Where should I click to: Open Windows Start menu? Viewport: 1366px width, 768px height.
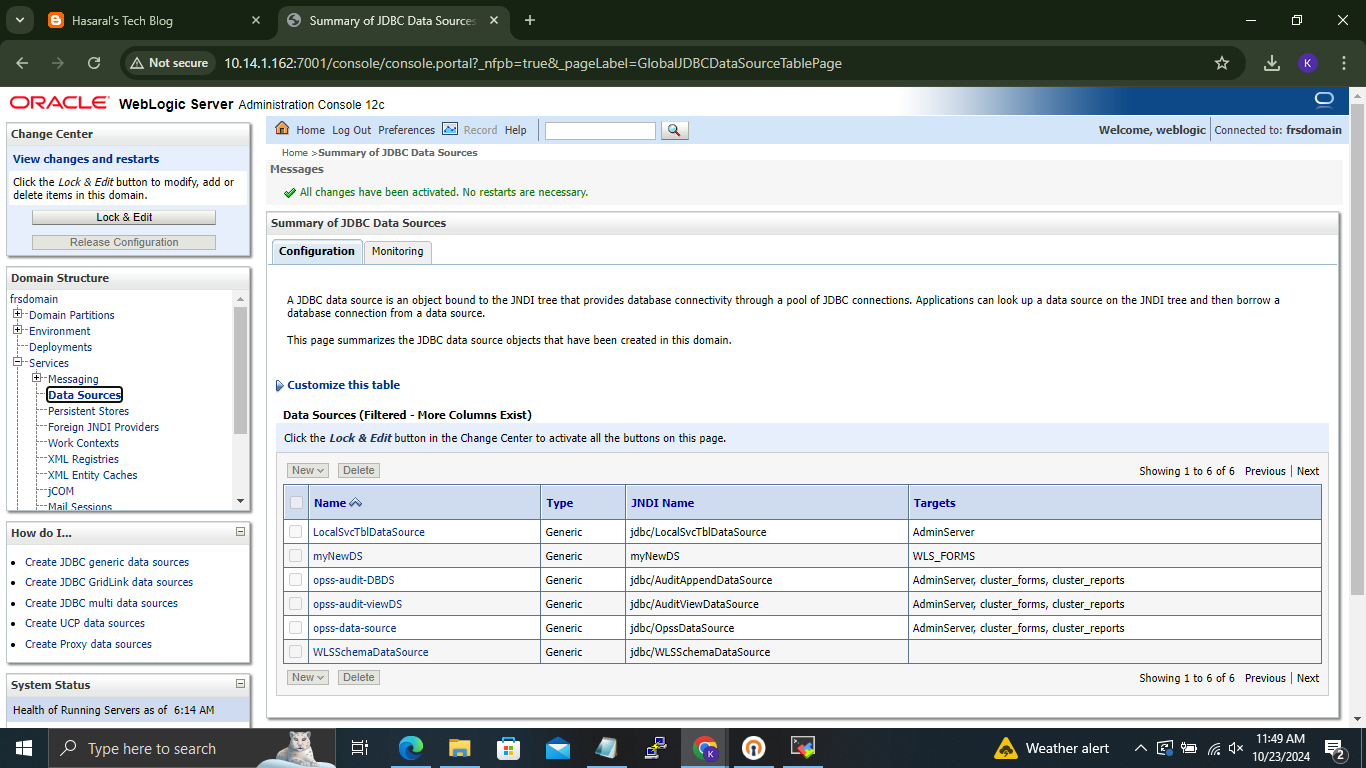click(24, 748)
